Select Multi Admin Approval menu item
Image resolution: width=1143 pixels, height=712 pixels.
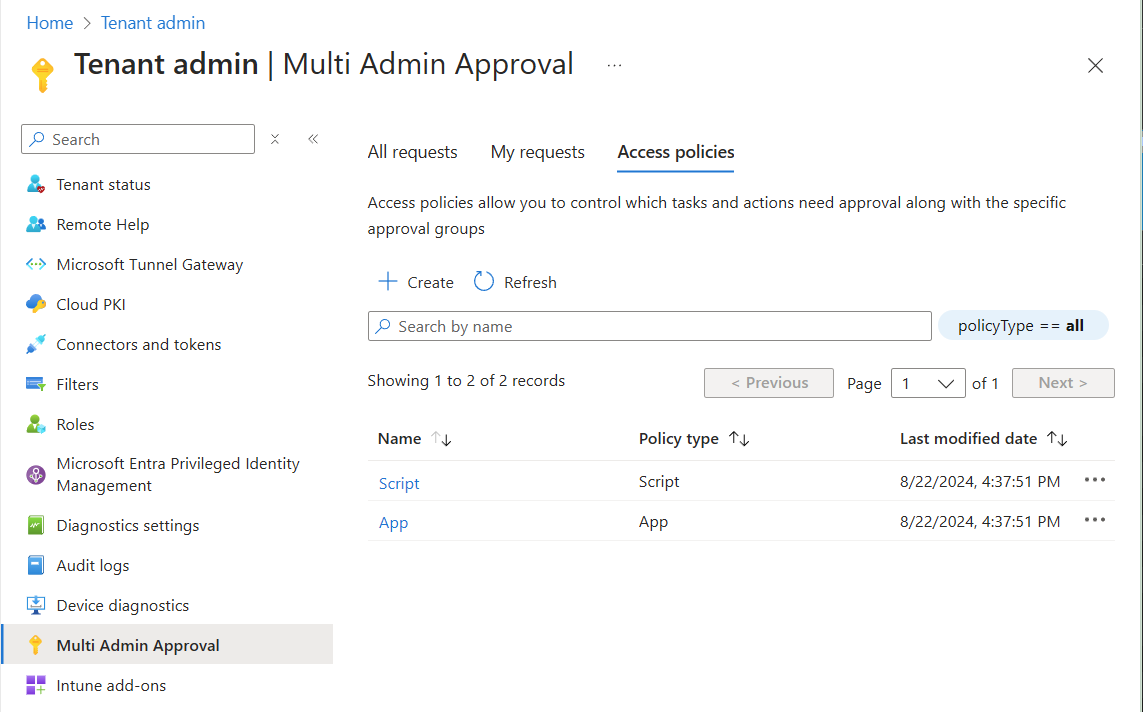(168, 645)
